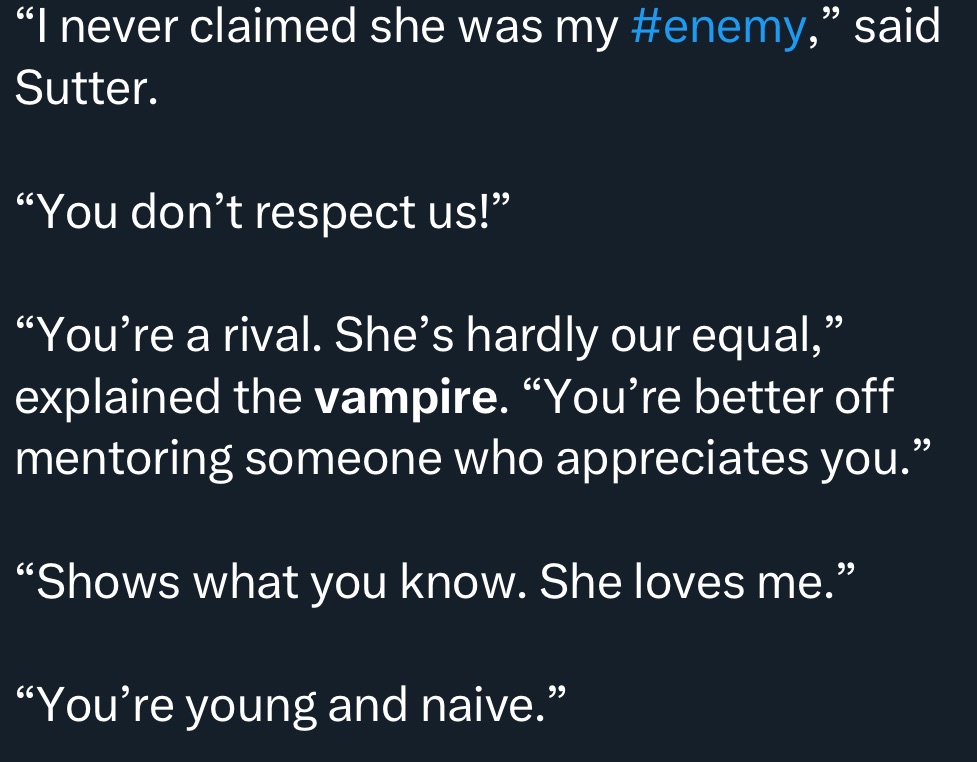Click the bold word "vampire"

click(x=405, y=398)
